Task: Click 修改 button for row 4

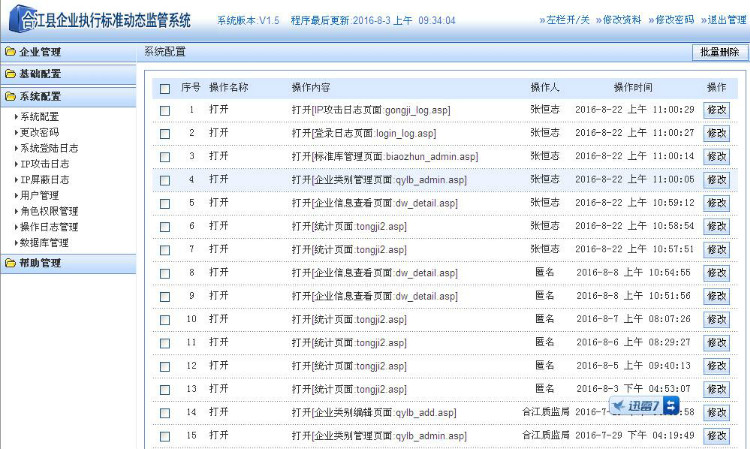Action: pyautogui.click(x=717, y=180)
